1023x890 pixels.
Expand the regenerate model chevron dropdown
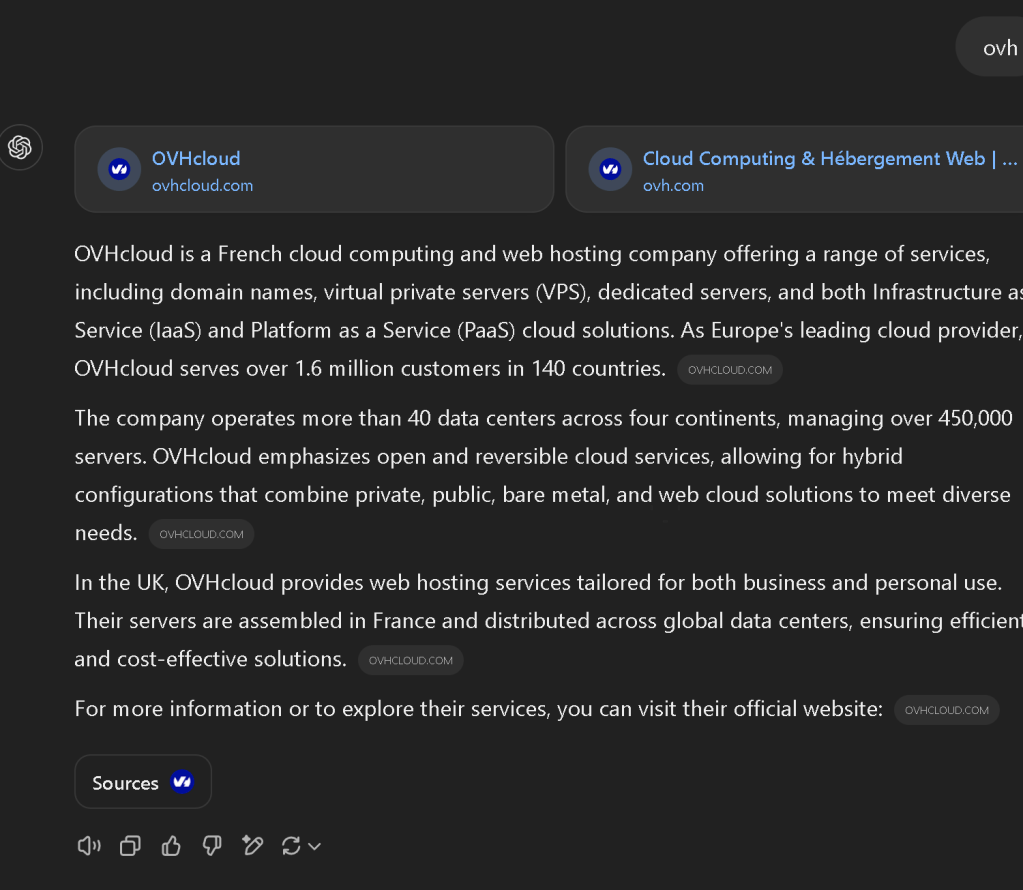tap(314, 847)
